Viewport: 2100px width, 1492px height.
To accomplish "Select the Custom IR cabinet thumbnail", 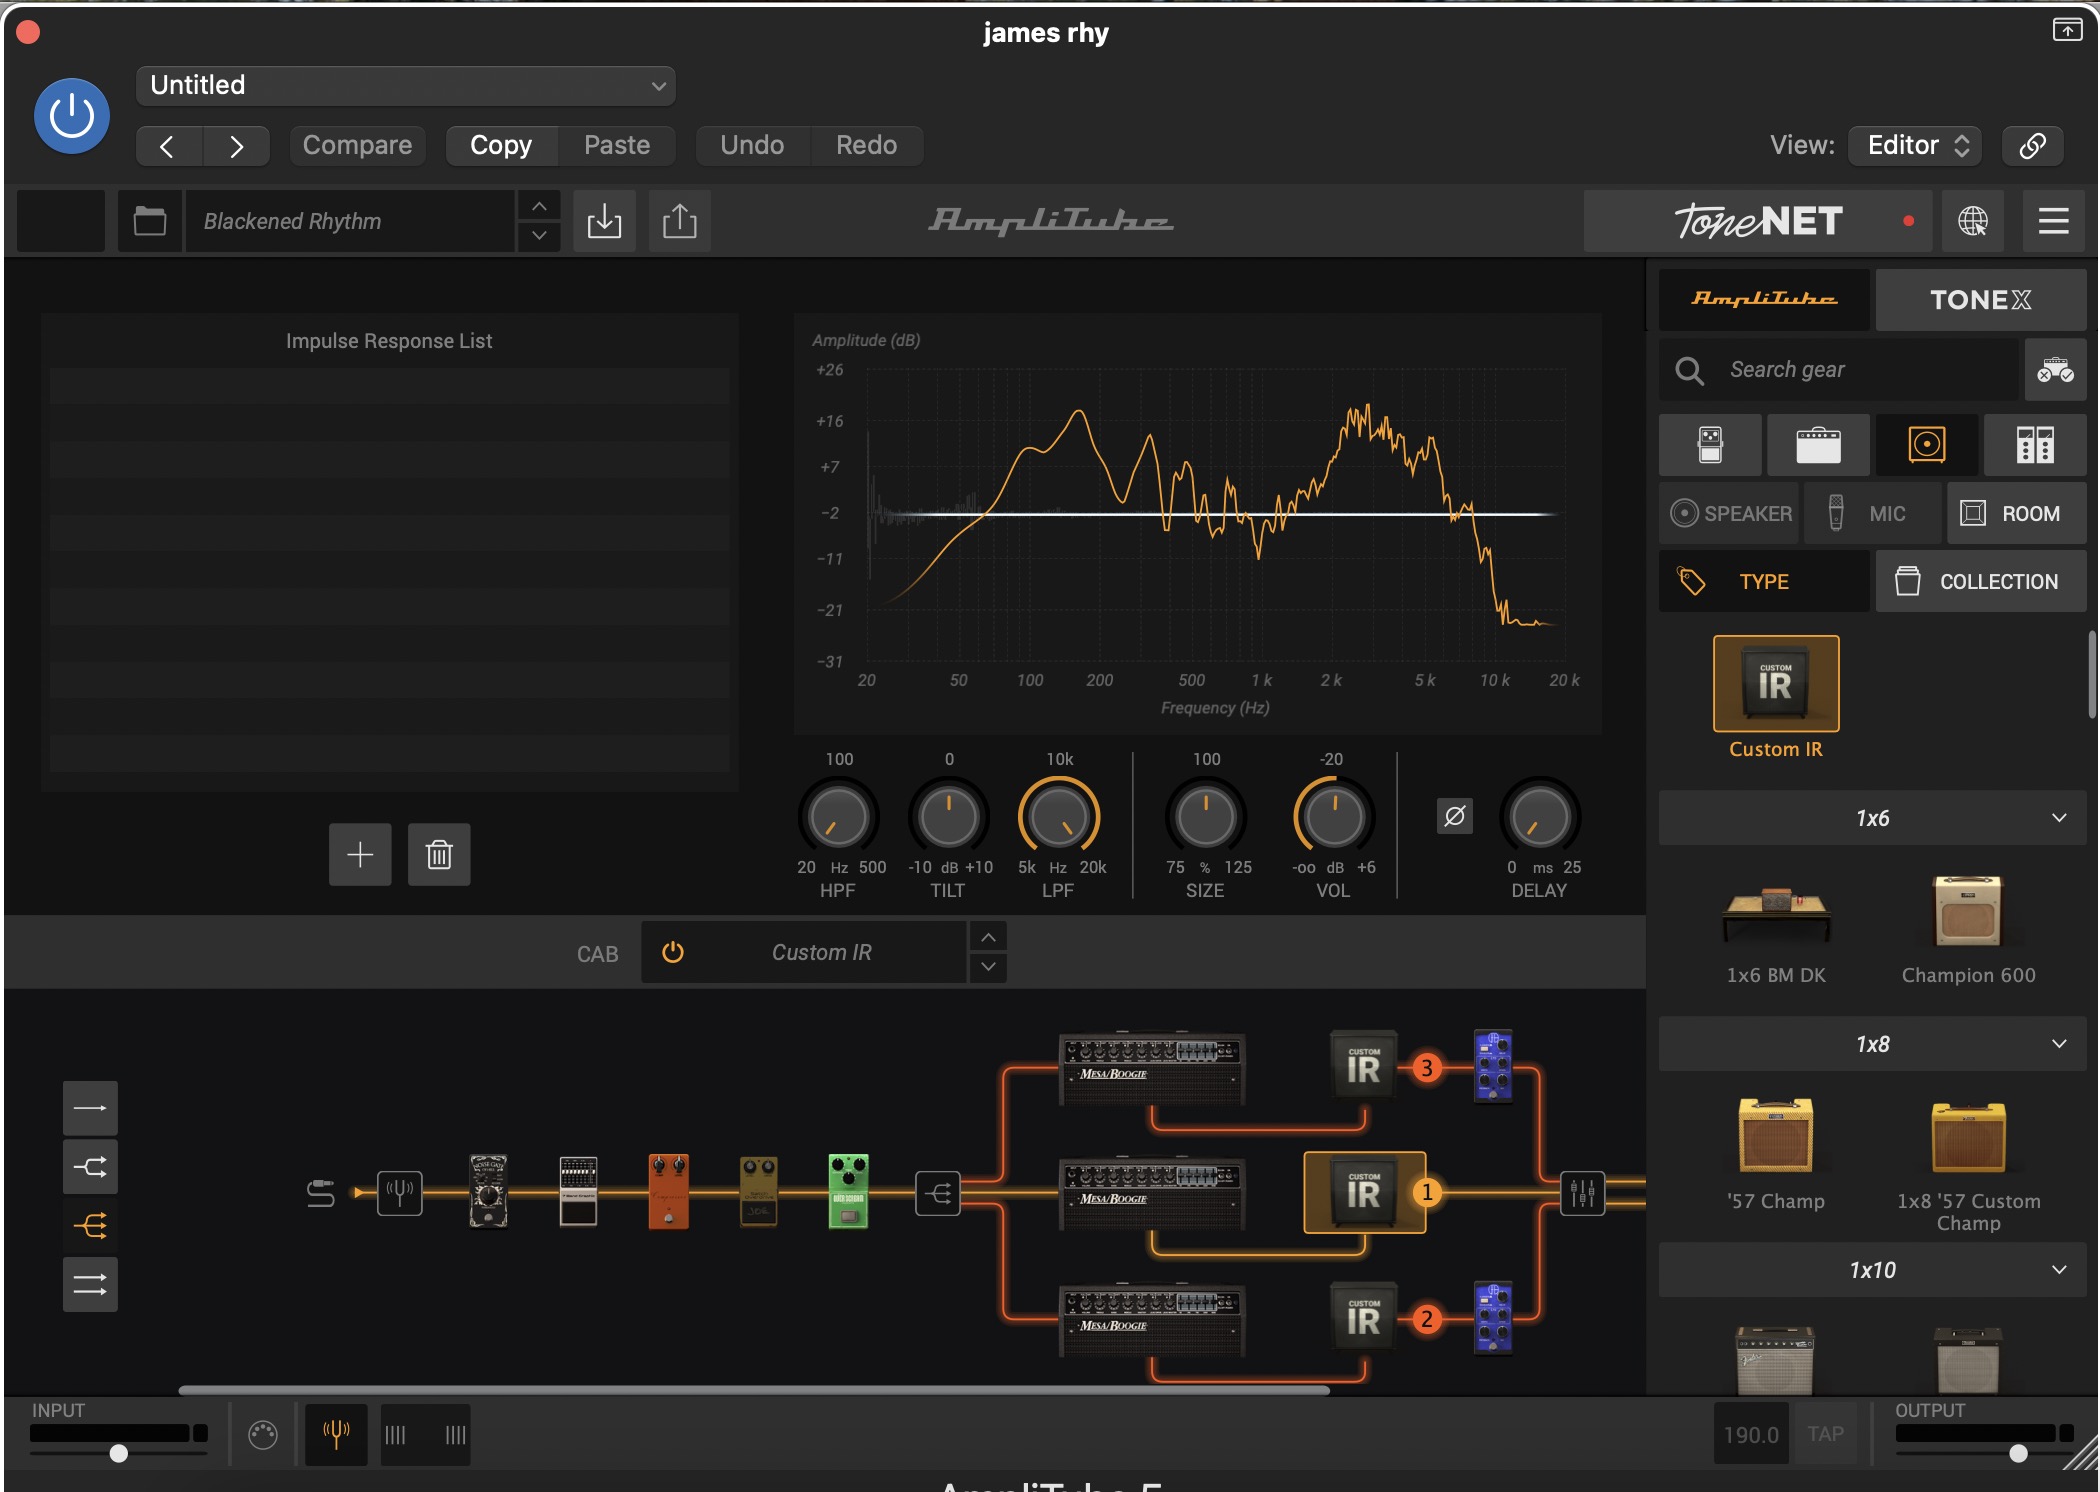I will [1776, 684].
